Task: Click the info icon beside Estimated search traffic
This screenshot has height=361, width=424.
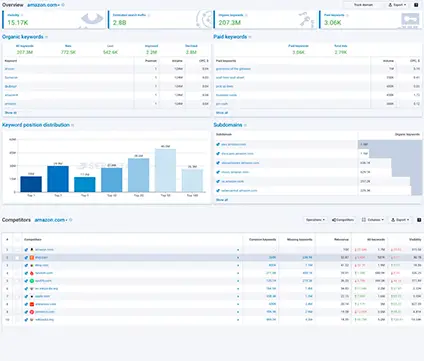Action: (149, 15)
